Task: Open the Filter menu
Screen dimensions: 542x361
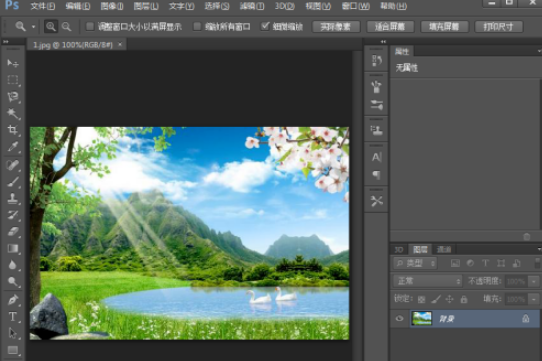Action: pos(252,6)
